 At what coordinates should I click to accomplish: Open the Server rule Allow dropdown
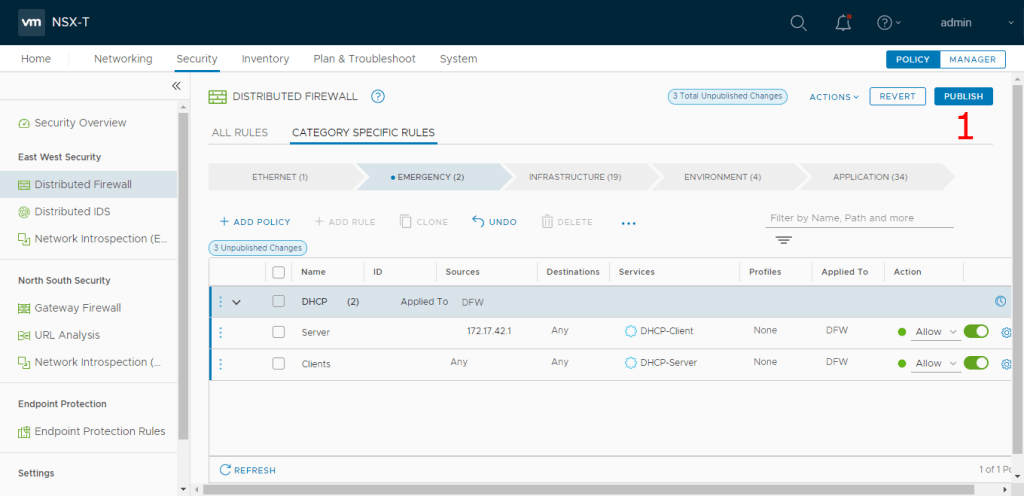point(936,332)
